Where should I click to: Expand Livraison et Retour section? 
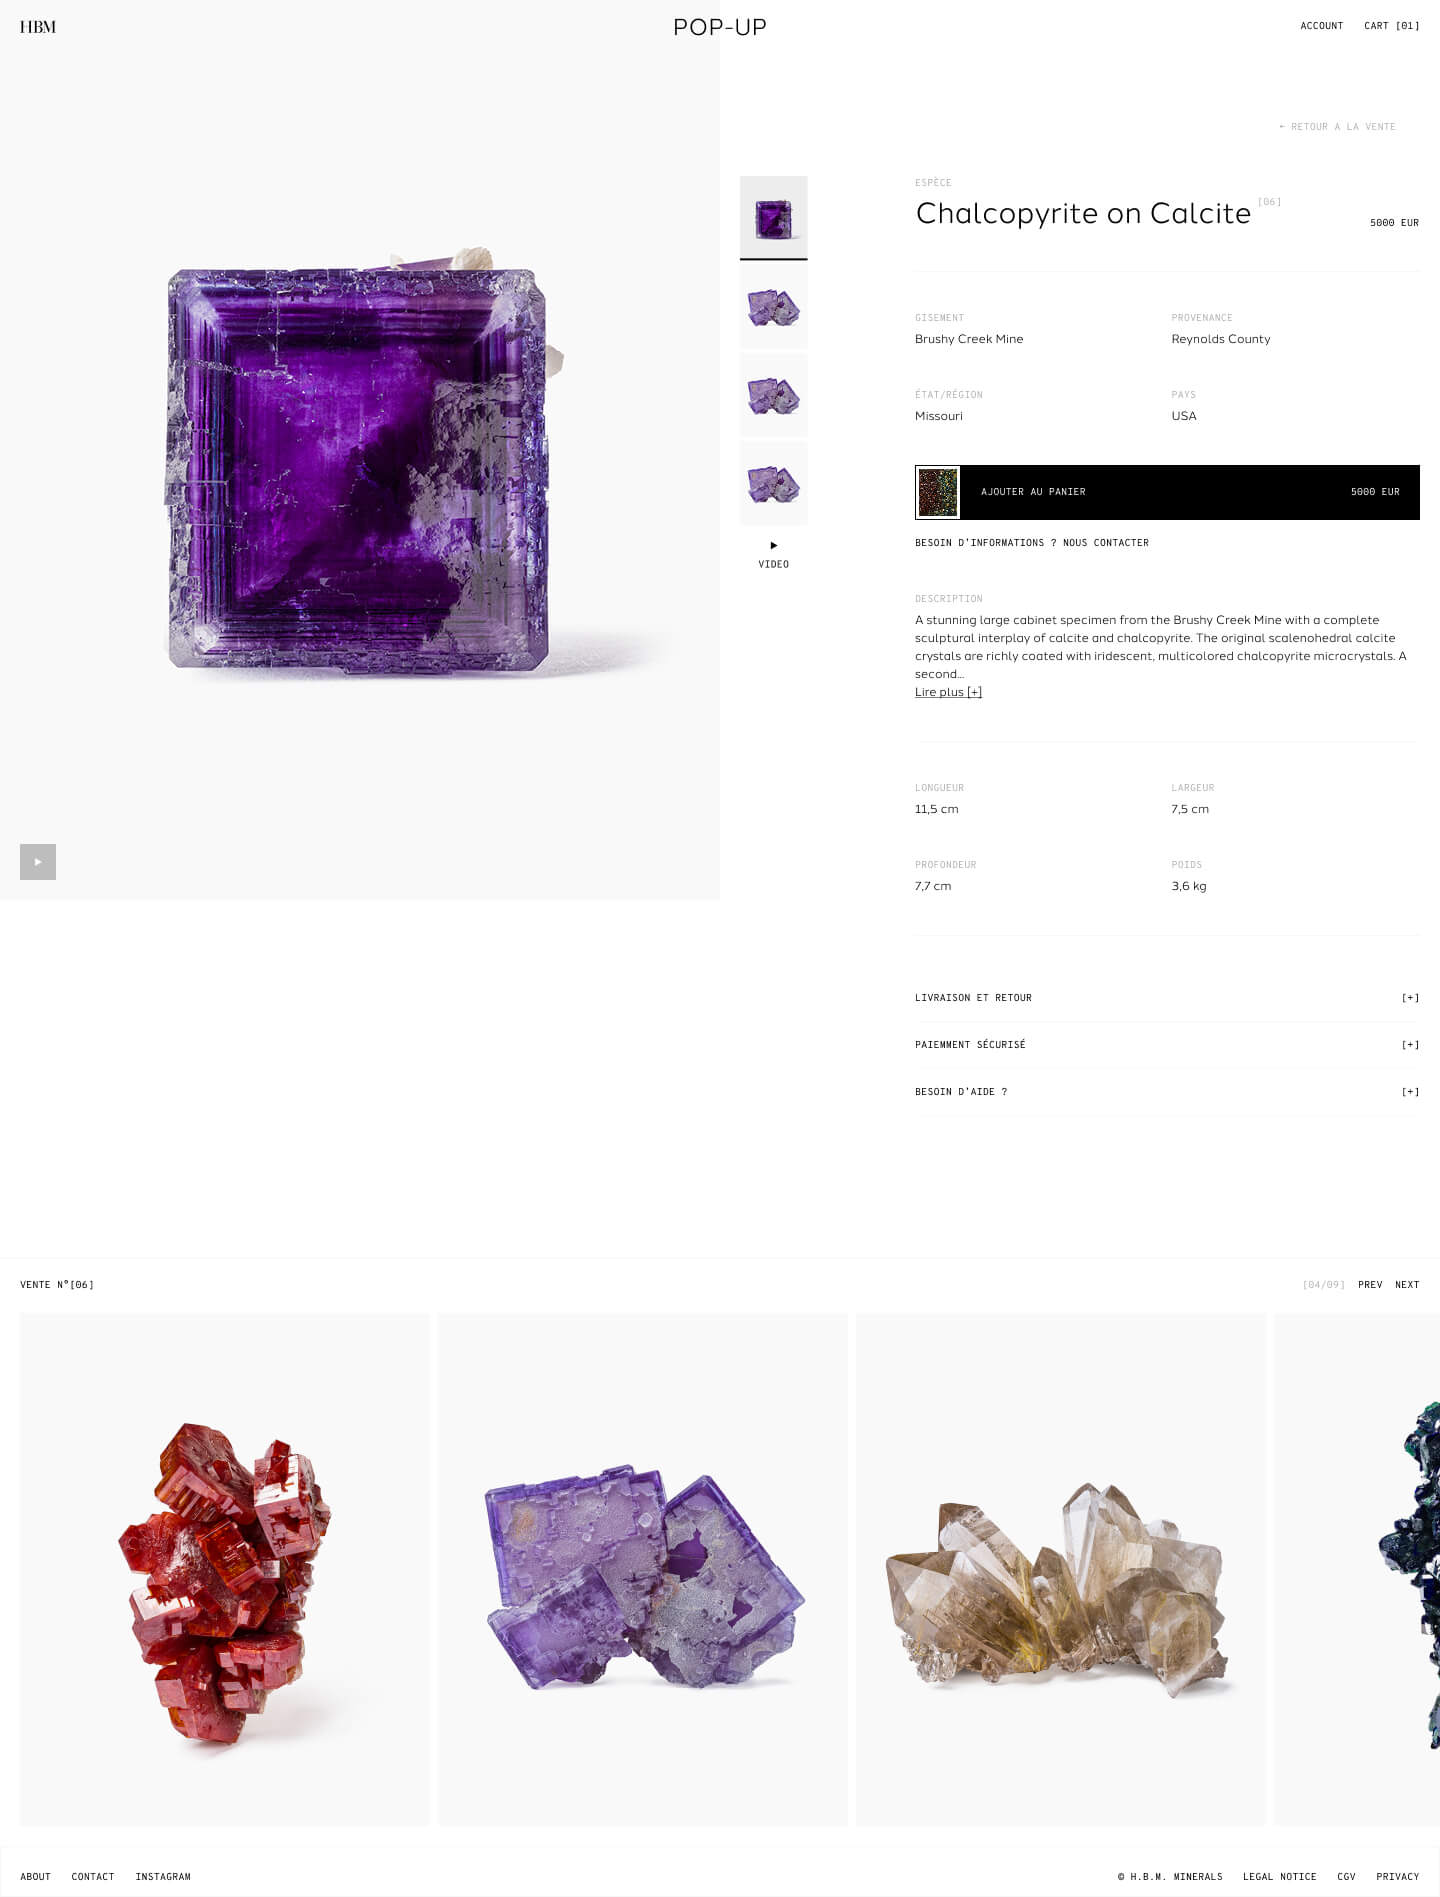click(x=1167, y=998)
